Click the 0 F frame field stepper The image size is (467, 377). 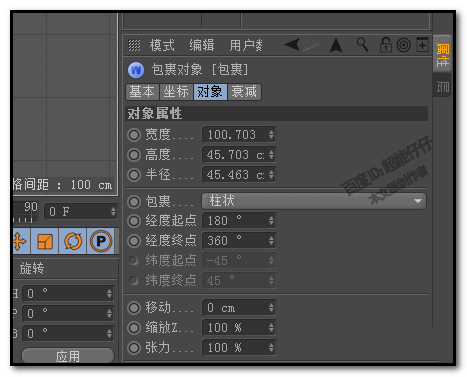113,212
